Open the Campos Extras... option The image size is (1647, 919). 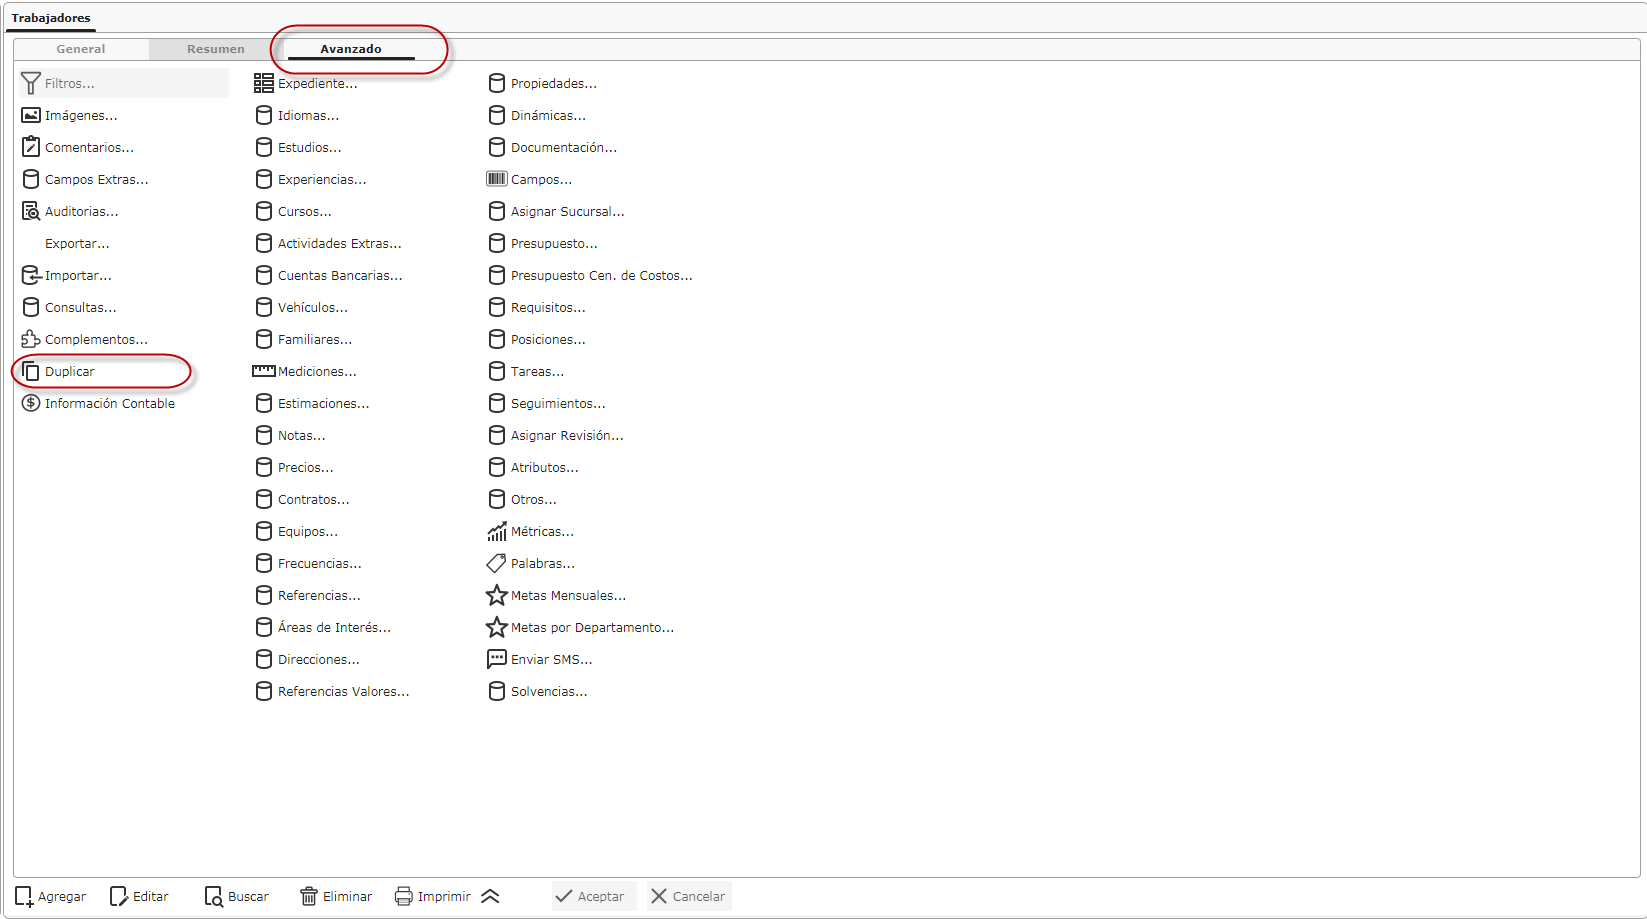tap(96, 179)
